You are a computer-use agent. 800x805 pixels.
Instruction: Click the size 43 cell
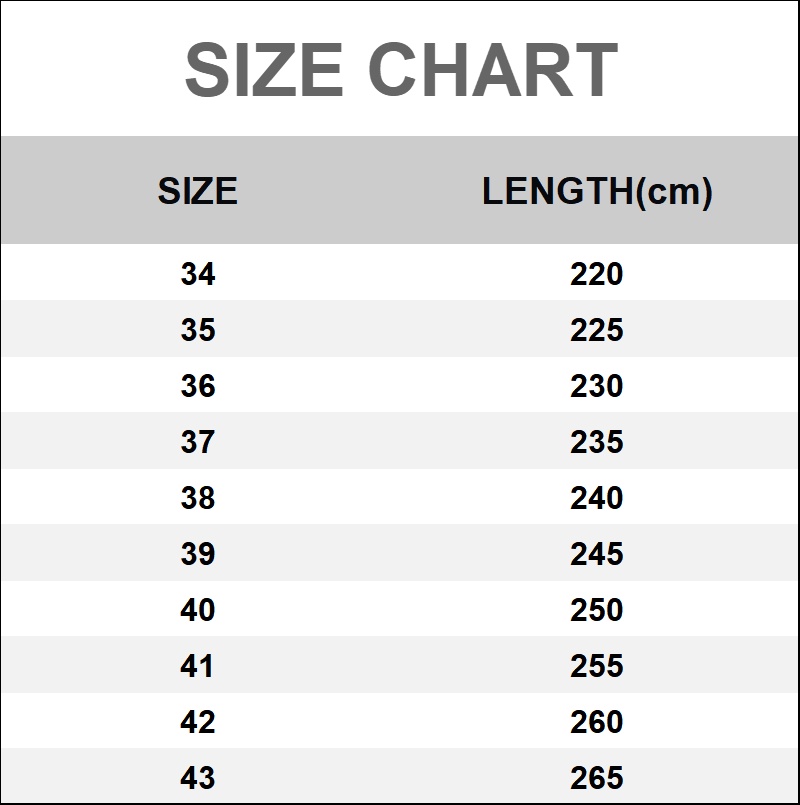pyautogui.click(x=198, y=778)
